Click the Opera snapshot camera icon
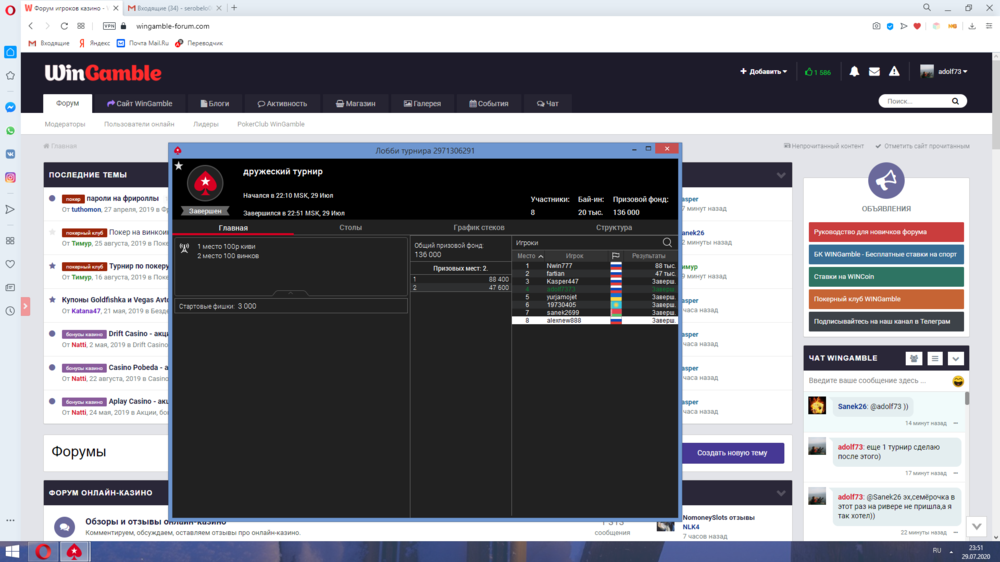1000x562 pixels. (x=876, y=26)
